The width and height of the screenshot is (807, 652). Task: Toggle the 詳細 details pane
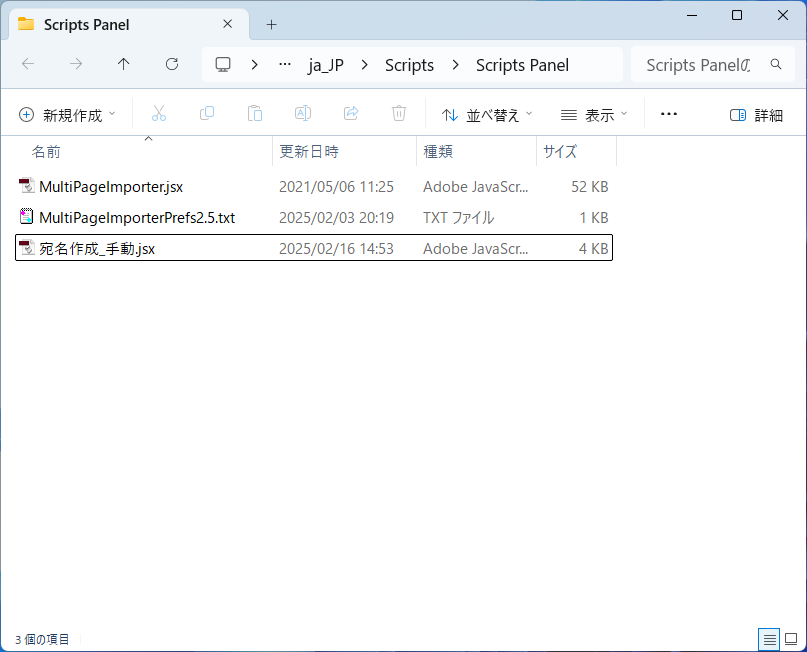click(x=757, y=115)
